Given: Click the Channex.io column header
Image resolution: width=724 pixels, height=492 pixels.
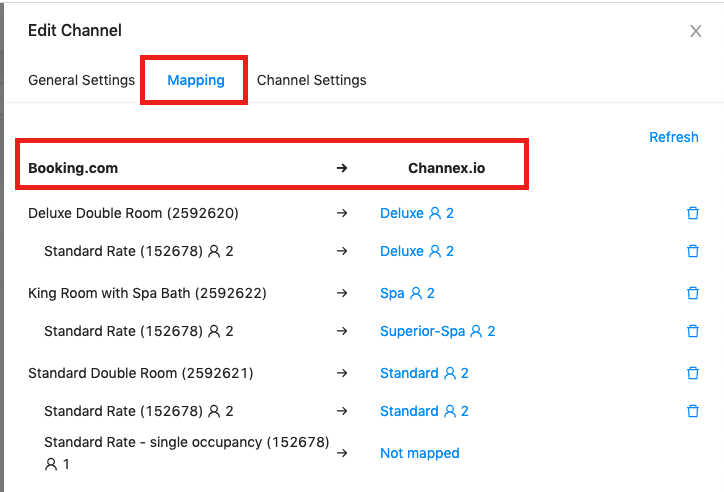Looking at the screenshot, I should coord(446,168).
